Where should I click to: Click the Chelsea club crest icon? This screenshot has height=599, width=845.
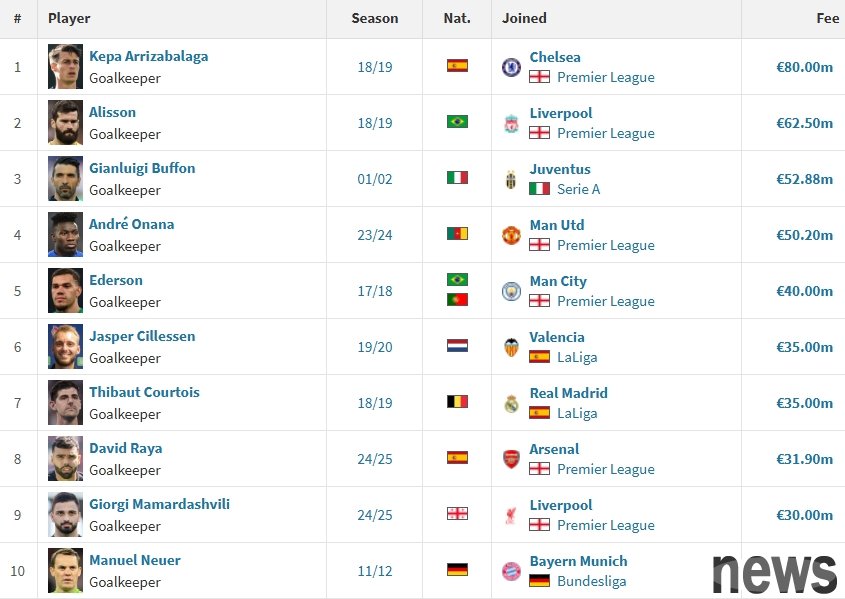pos(511,67)
